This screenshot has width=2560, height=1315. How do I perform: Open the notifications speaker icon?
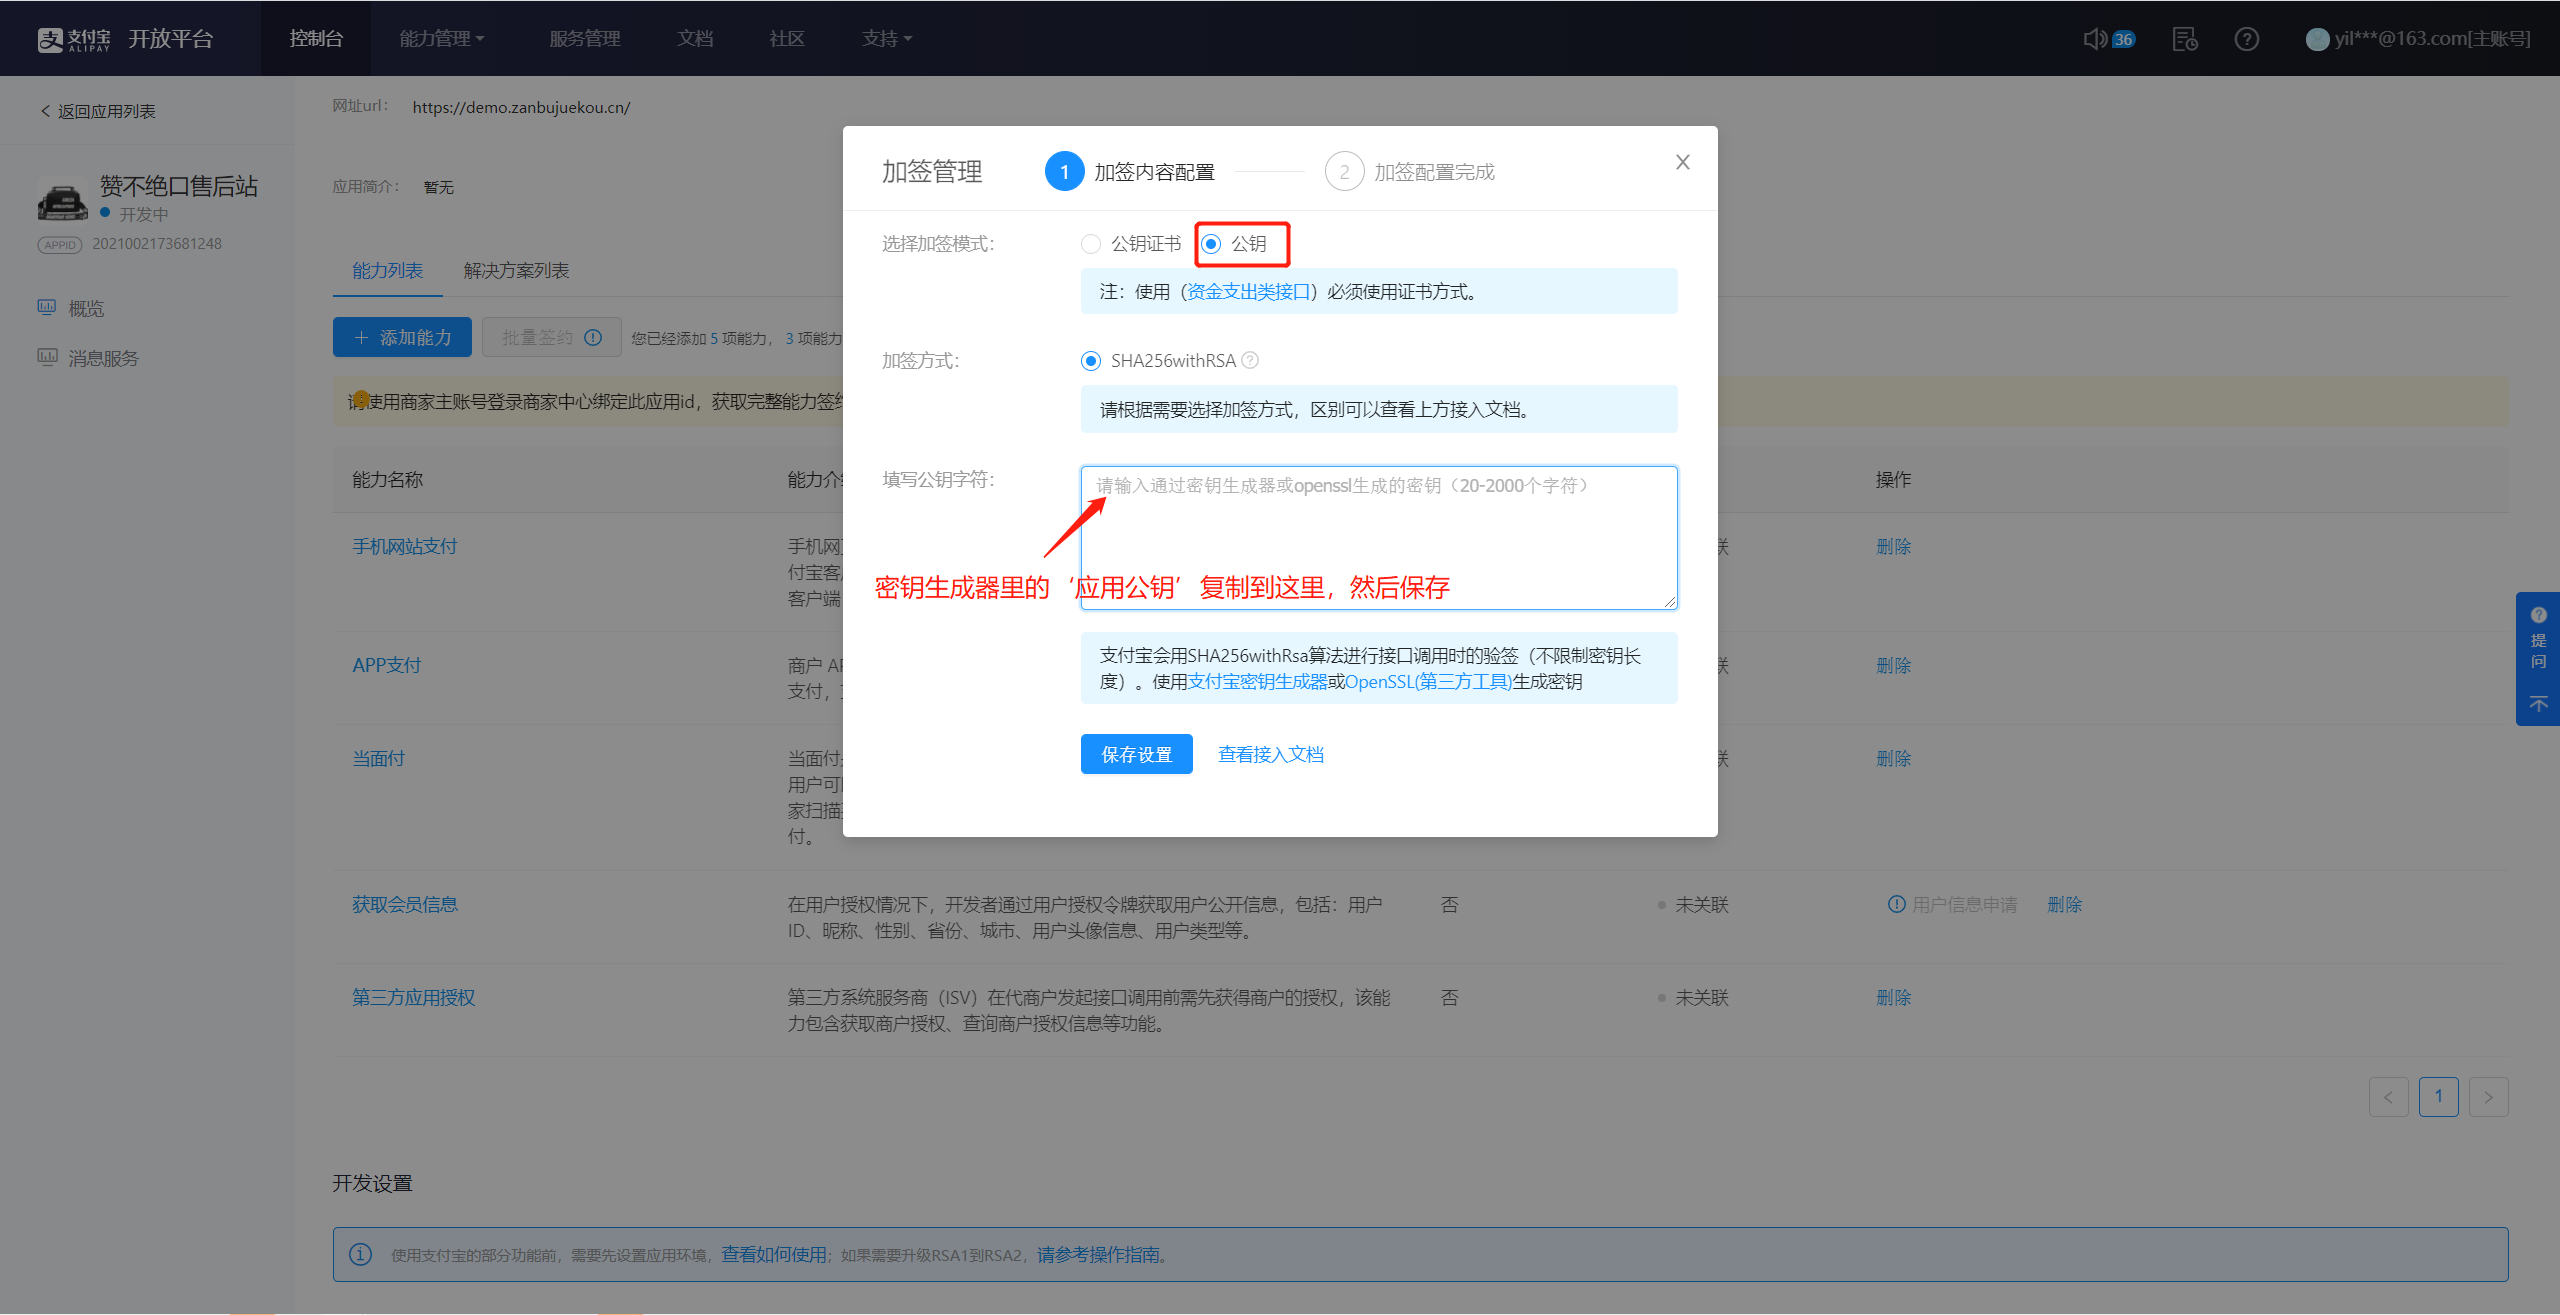[x=2095, y=39]
